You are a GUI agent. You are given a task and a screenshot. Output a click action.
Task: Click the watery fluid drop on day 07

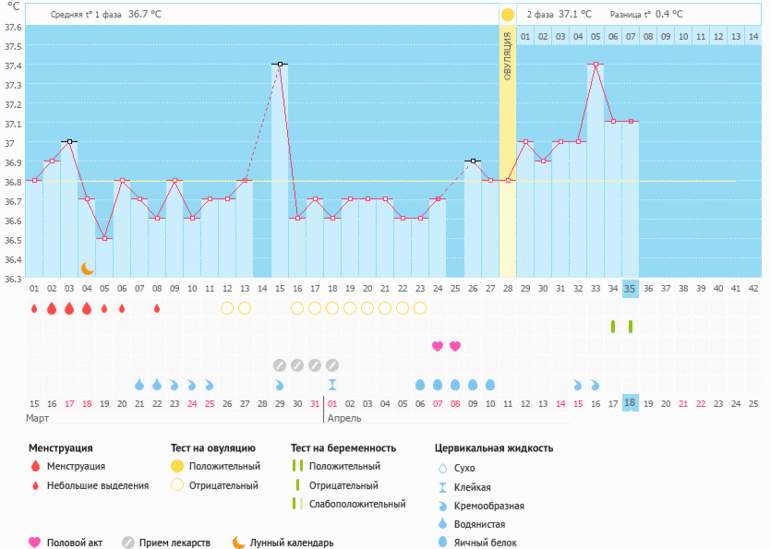click(140, 384)
